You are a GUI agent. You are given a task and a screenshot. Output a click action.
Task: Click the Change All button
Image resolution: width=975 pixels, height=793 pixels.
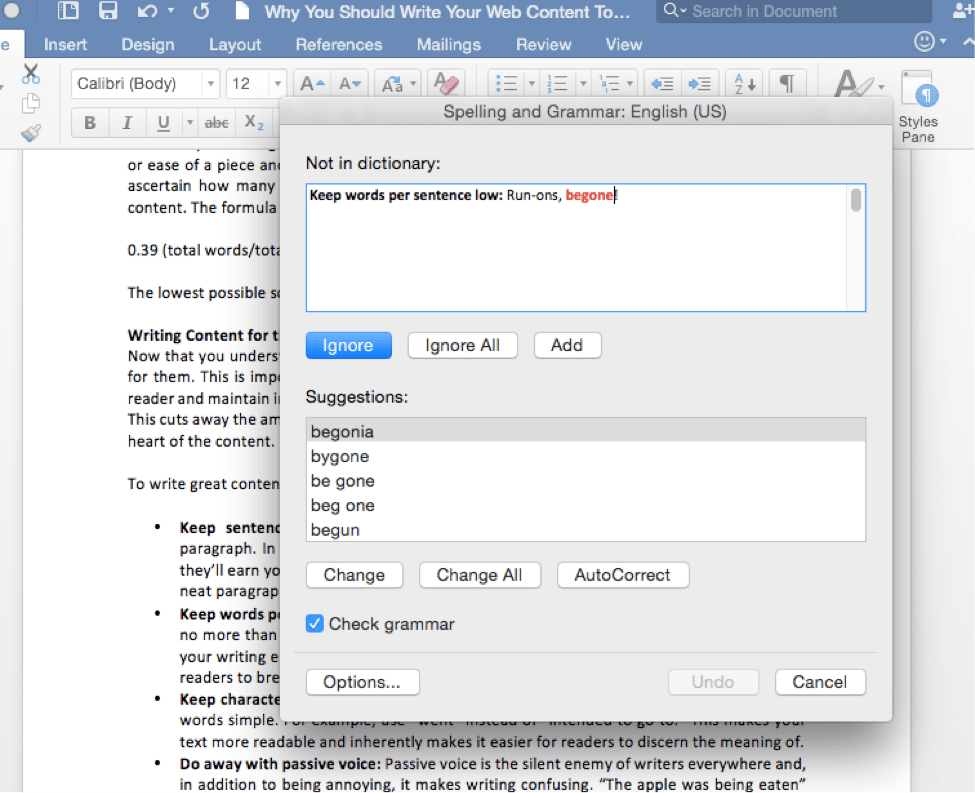pos(480,575)
